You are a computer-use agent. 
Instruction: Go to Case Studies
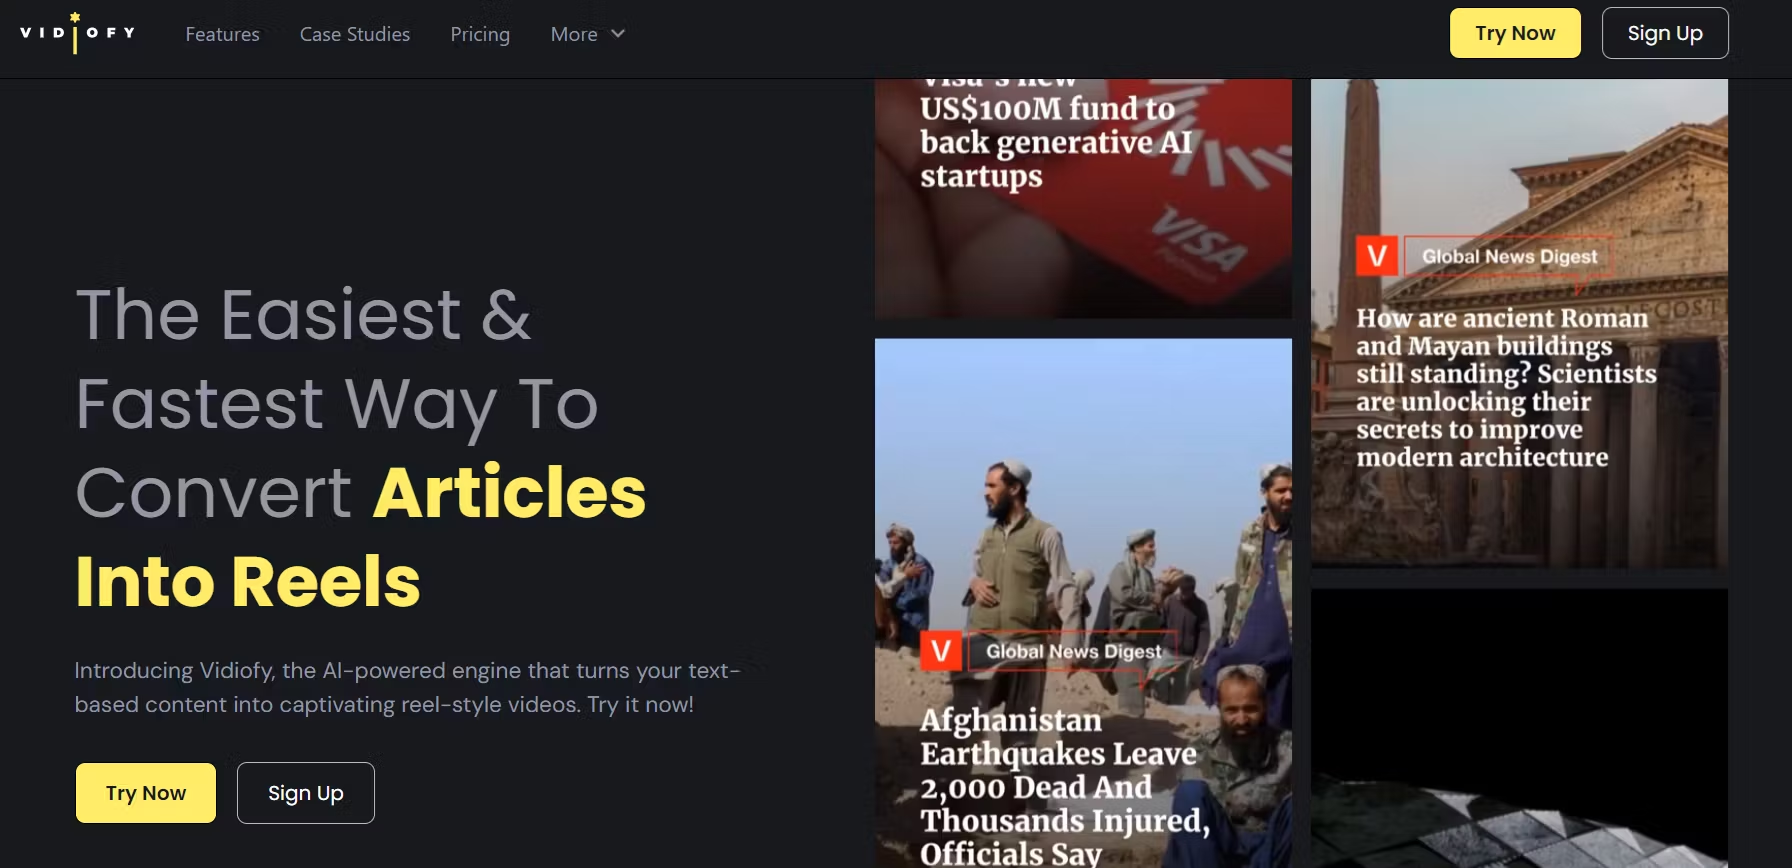(x=355, y=34)
